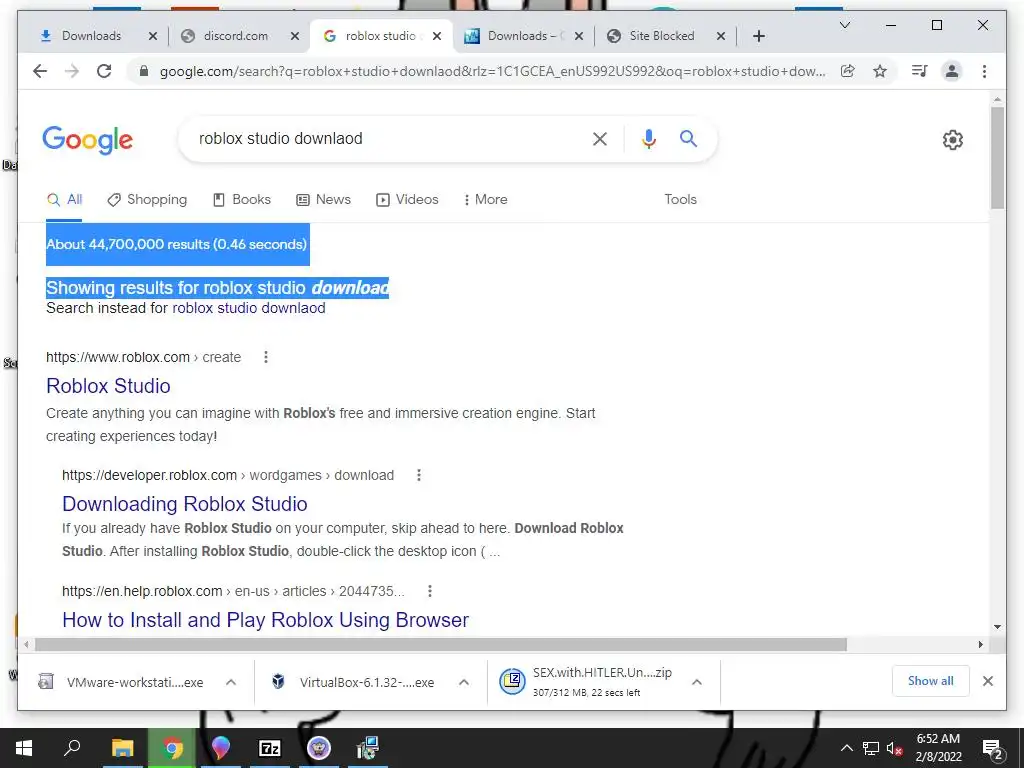Reload the current page

click(104, 71)
